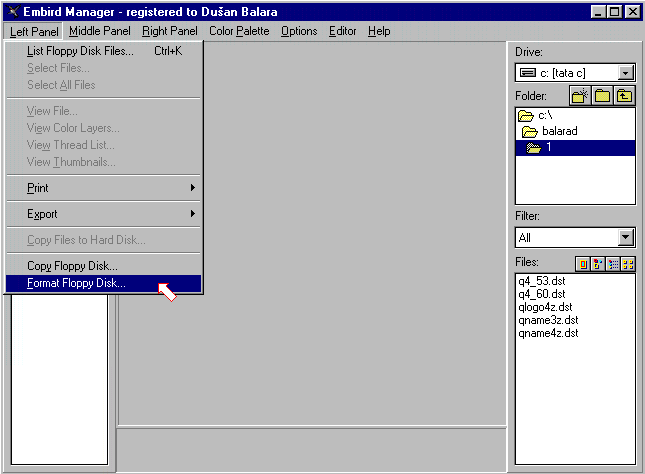This screenshot has width=645, height=474.
Task: Select file qname4z.dst
Action: (548, 333)
